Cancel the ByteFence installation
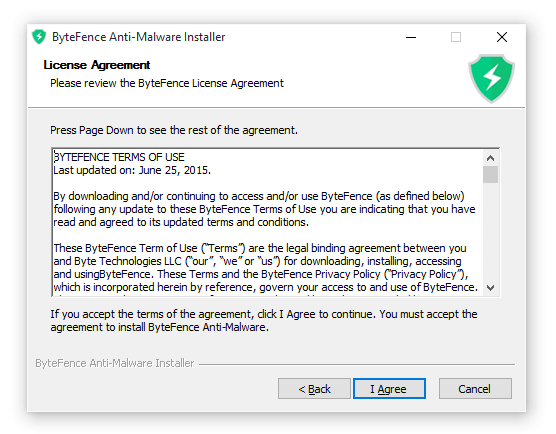 [x=475, y=389]
